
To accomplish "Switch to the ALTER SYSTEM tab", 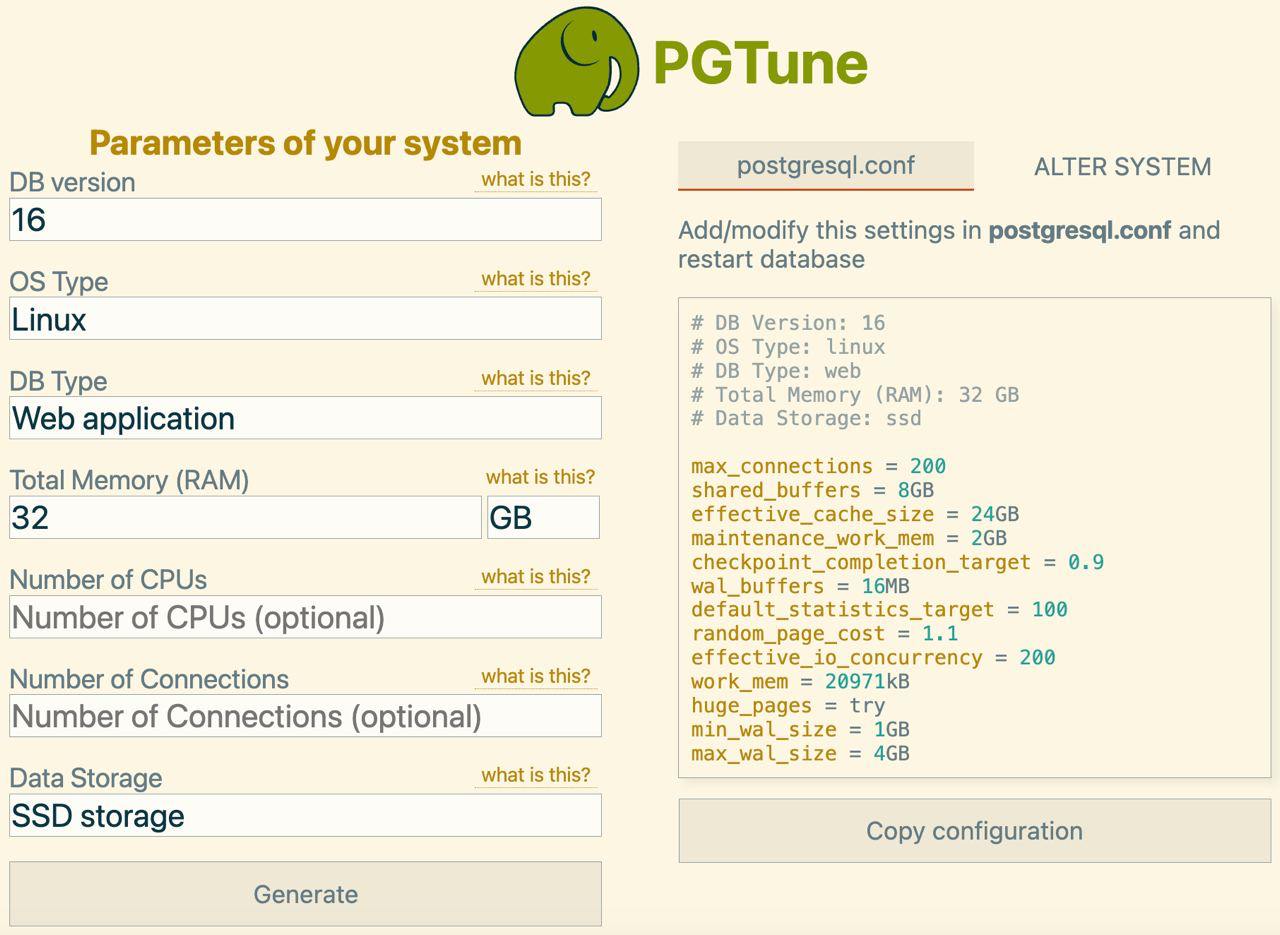I will pos(1122,167).
